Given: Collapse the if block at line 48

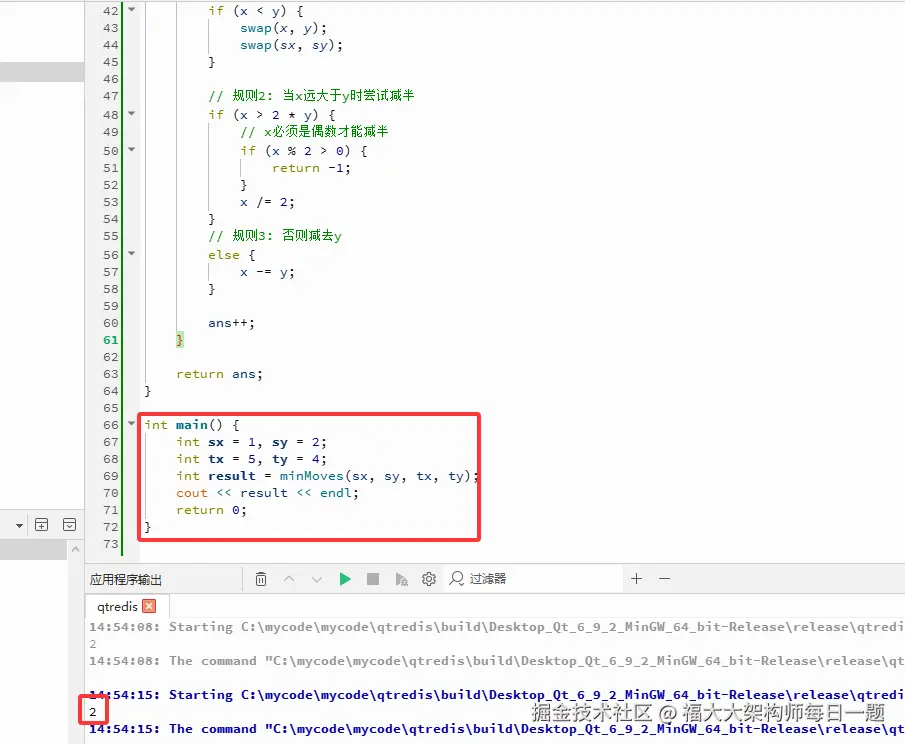Looking at the screenshot, I should 132,114.
